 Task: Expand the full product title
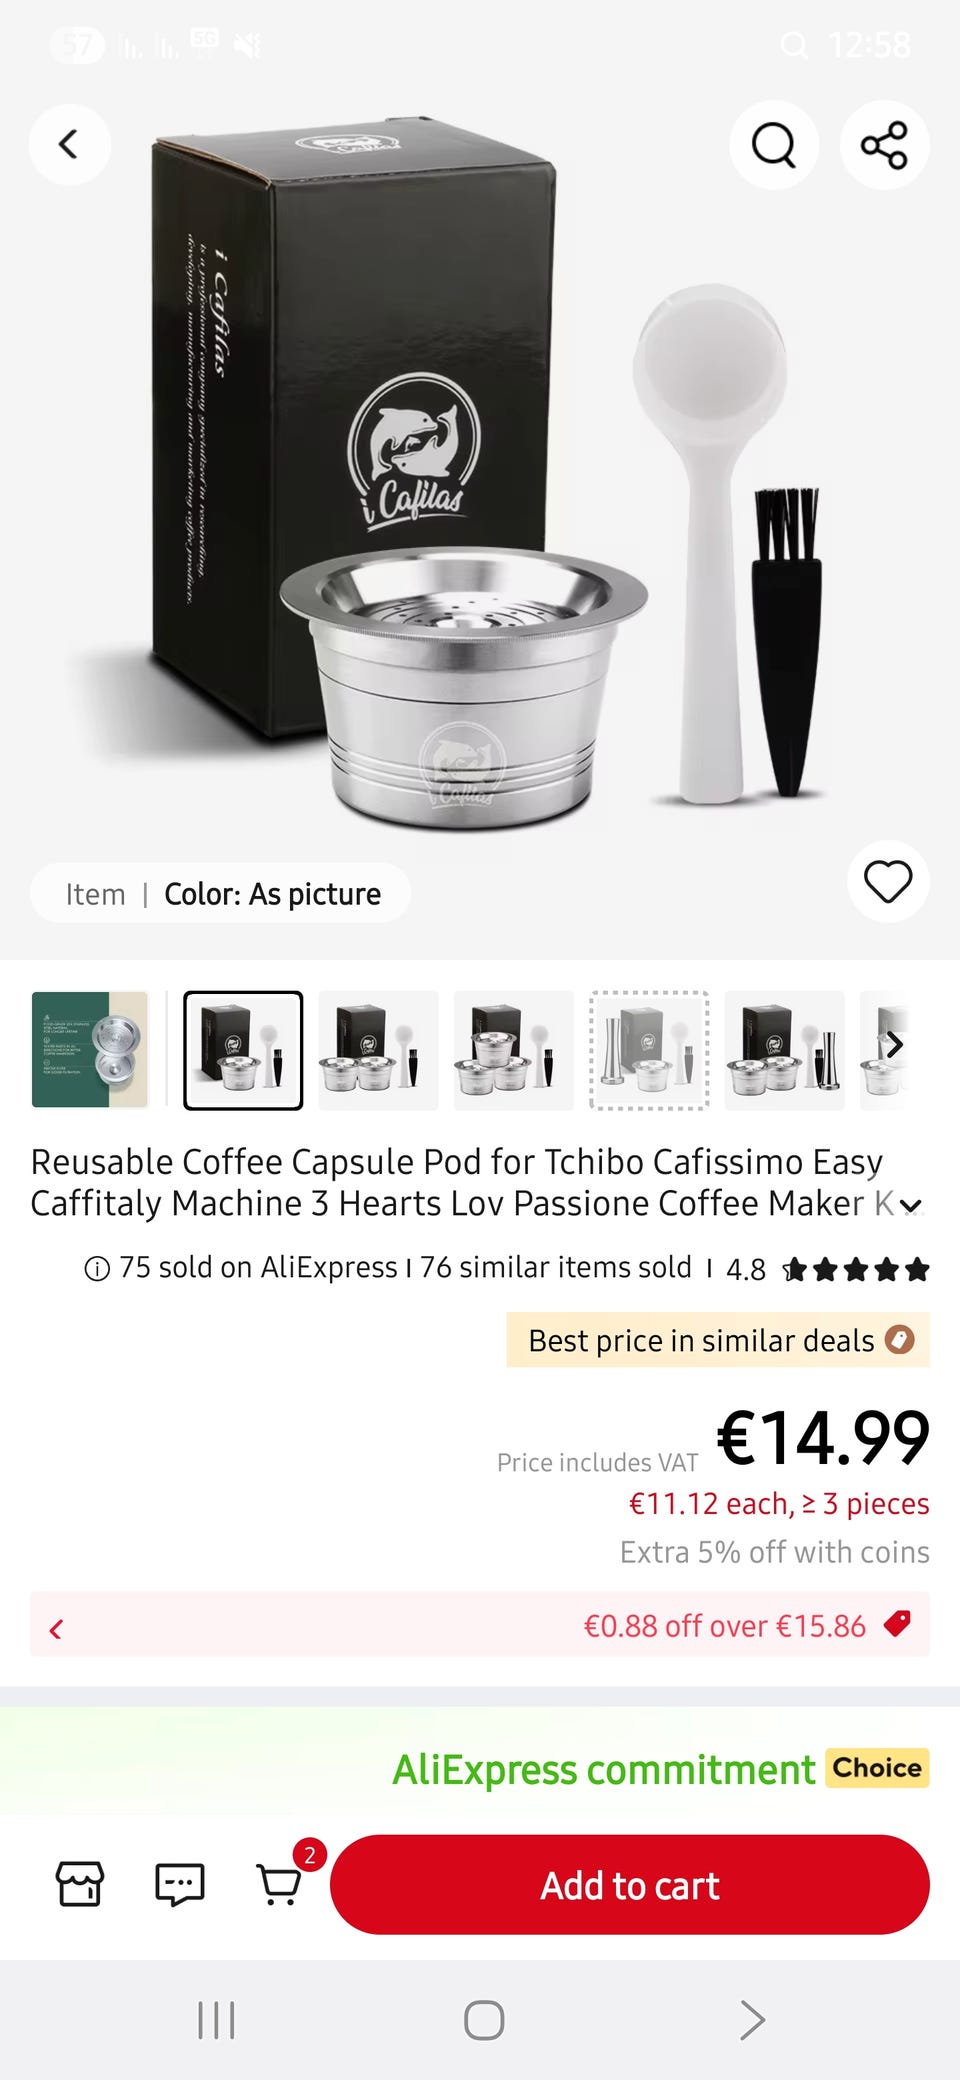click(x=911, y=1206)
